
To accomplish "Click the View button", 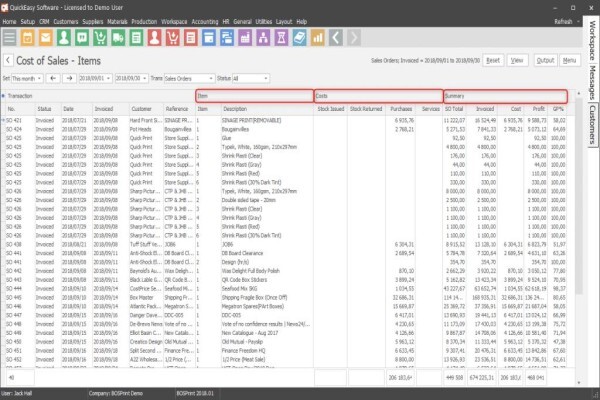I will pyautogui.click(x=517, y=60).
